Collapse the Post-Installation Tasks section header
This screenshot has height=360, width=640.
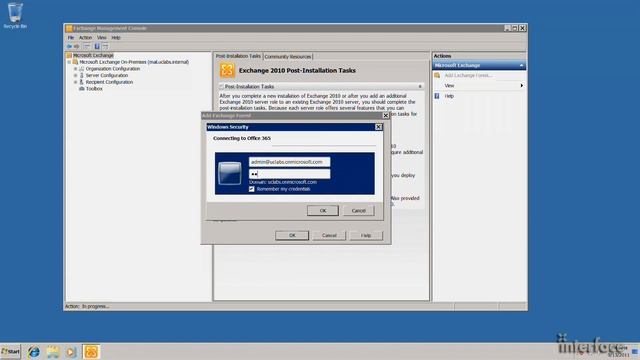point(420,87)
